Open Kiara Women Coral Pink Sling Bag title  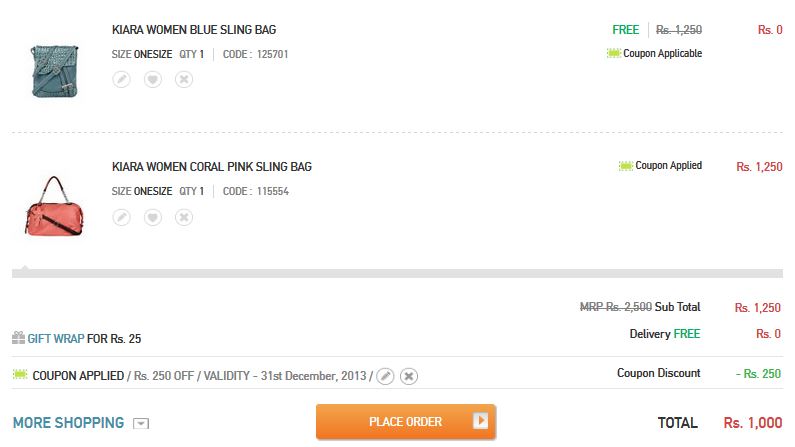click(211, 167)
